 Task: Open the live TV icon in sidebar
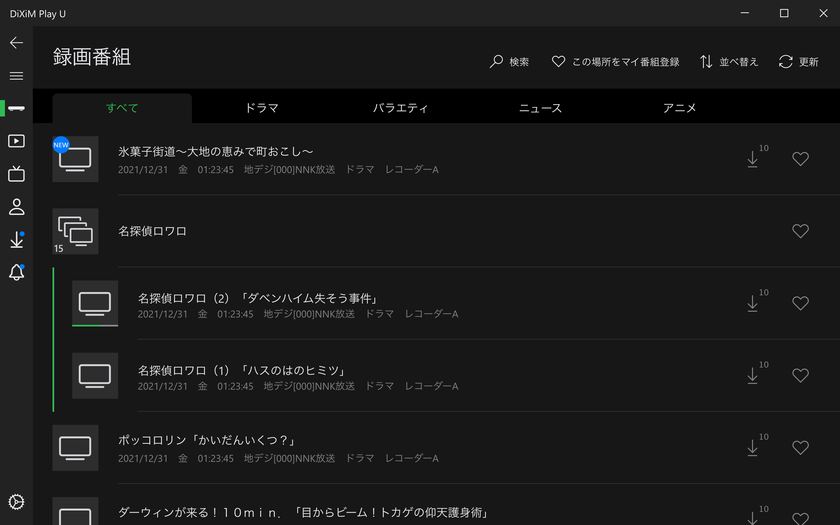tap(16, 174)
